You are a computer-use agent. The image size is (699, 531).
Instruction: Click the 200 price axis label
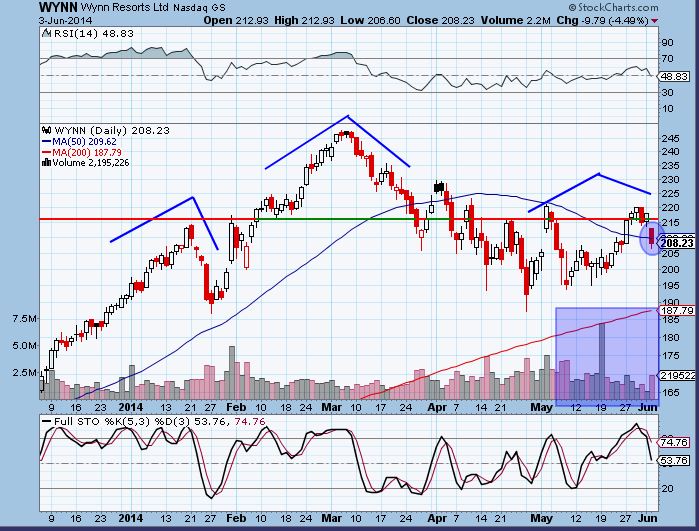670,269
